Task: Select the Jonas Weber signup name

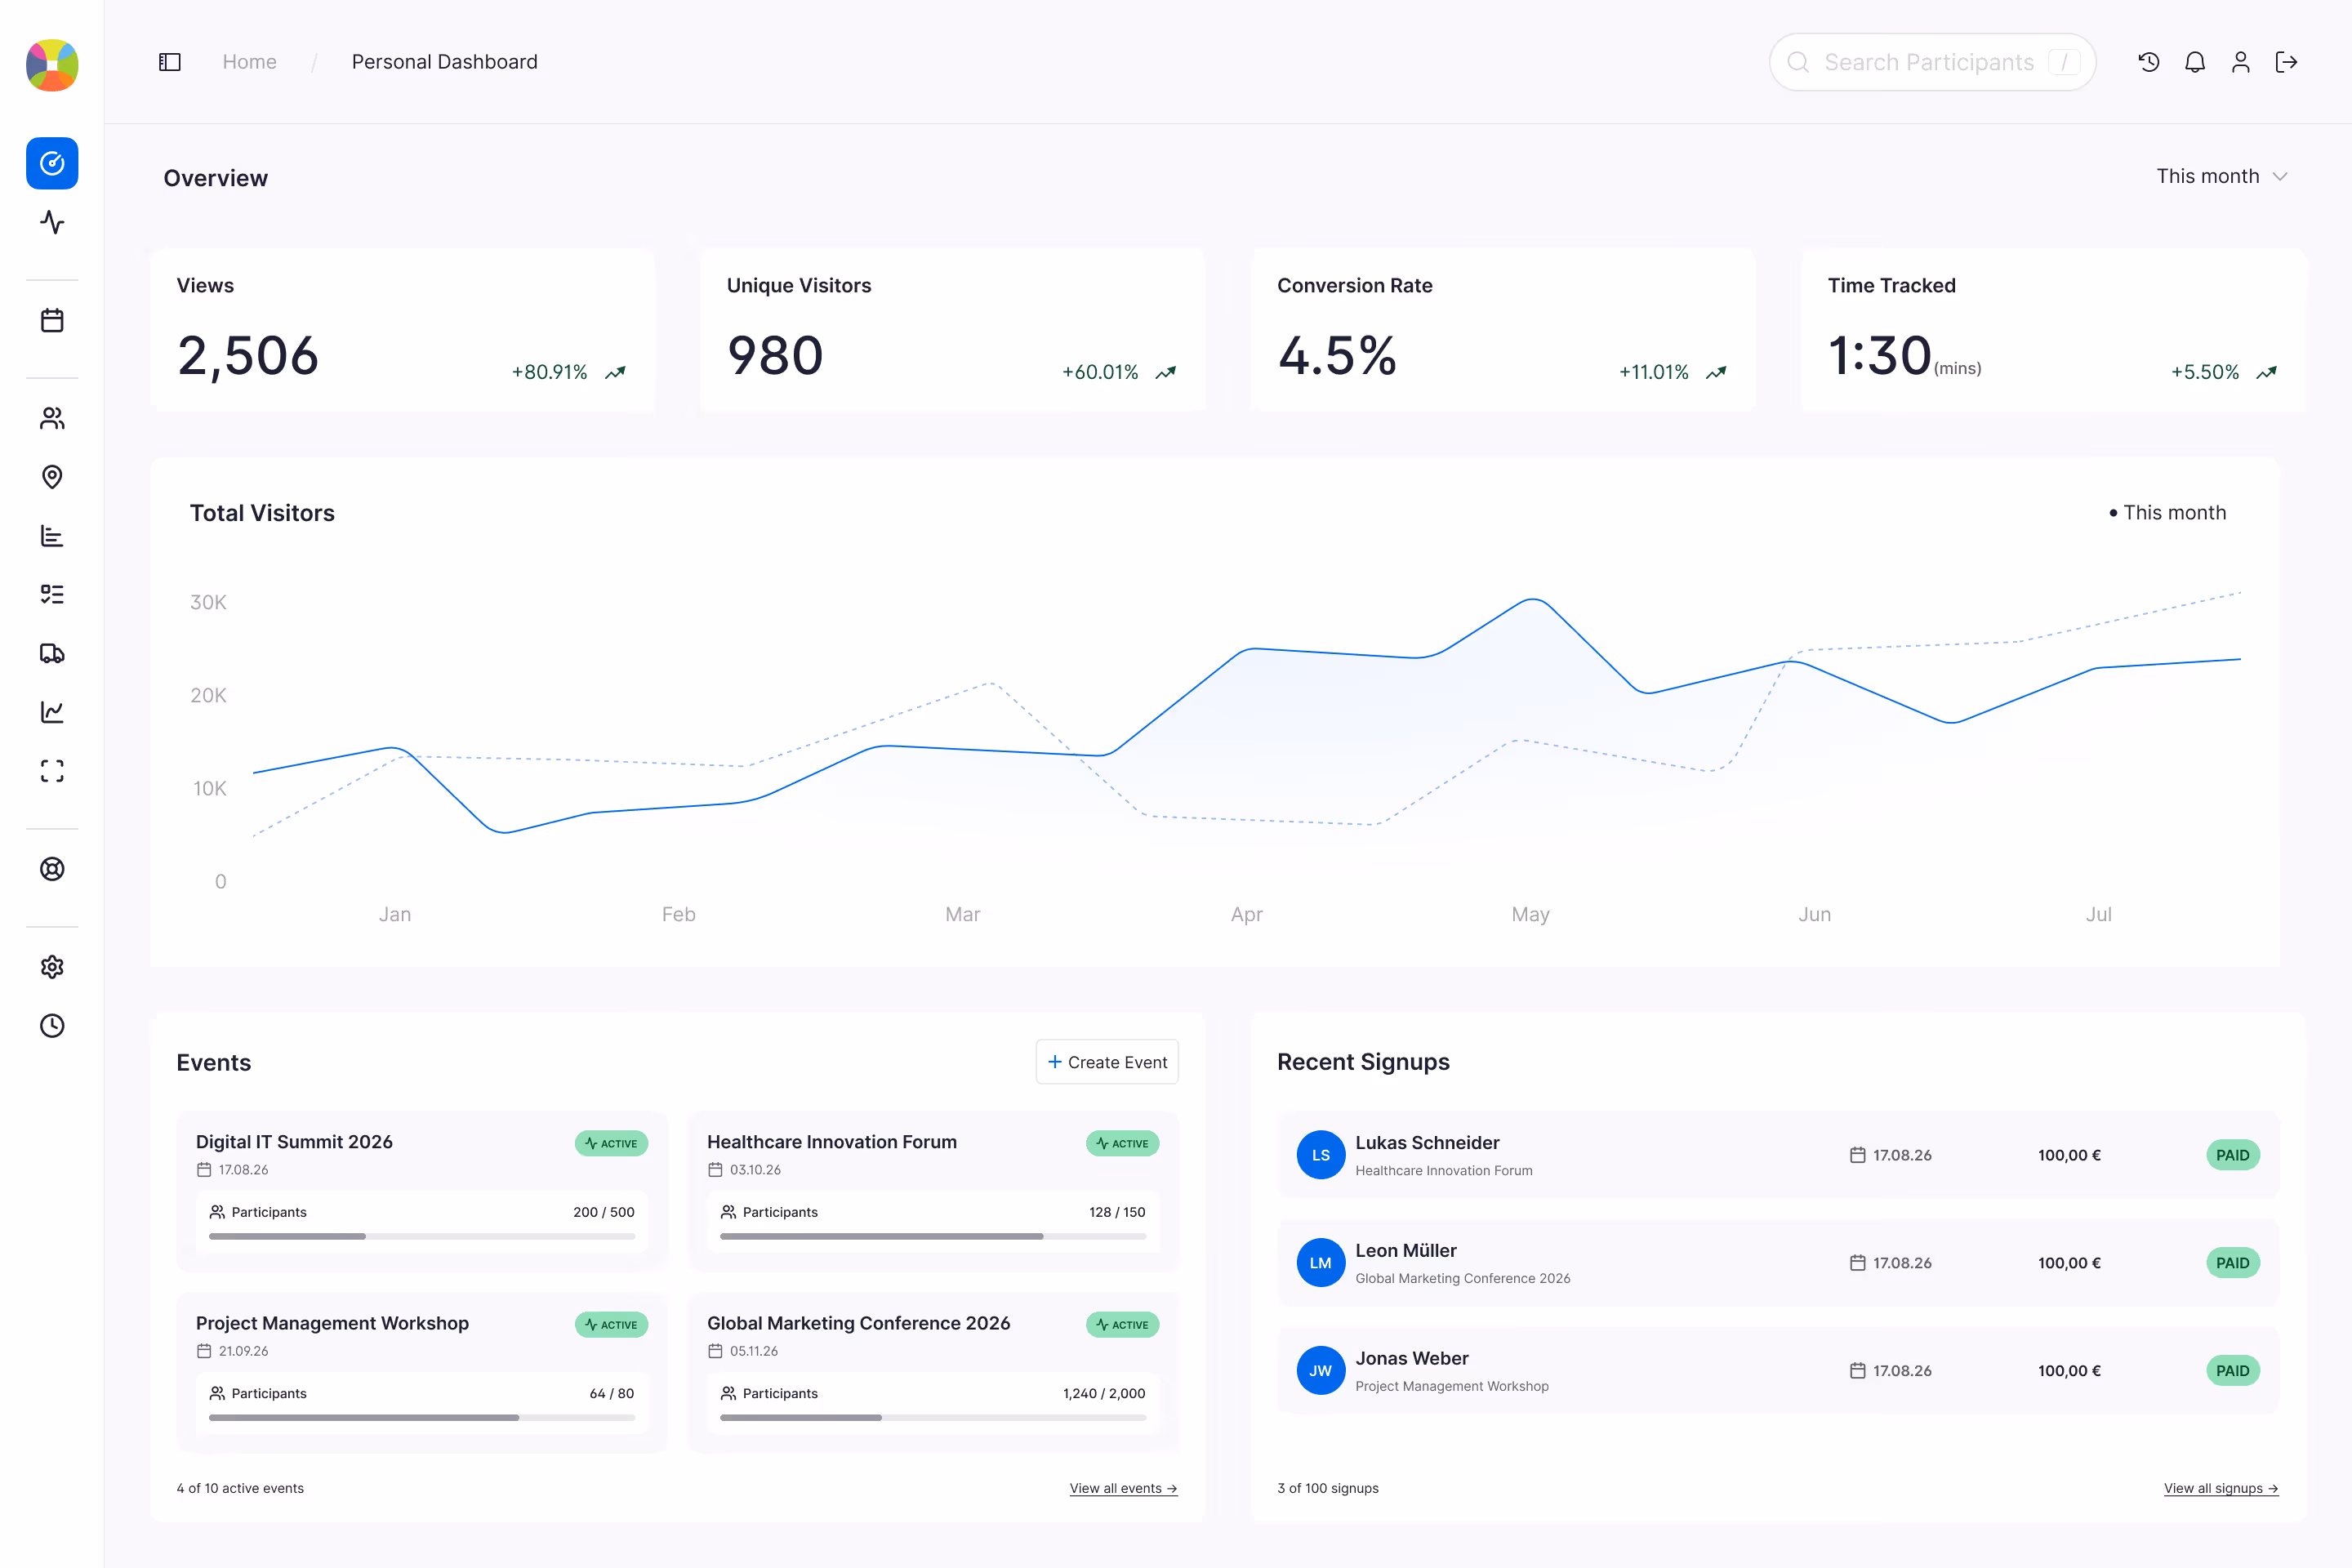Action: 1412,1359
